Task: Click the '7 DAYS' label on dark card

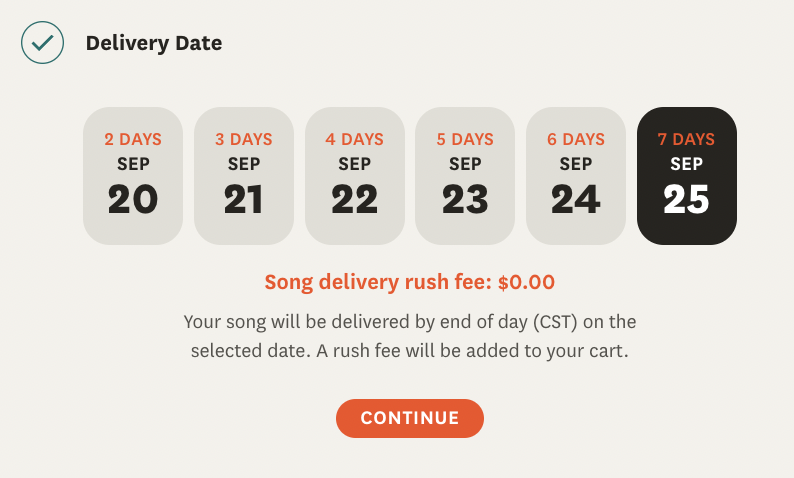Action: (687, 139)
